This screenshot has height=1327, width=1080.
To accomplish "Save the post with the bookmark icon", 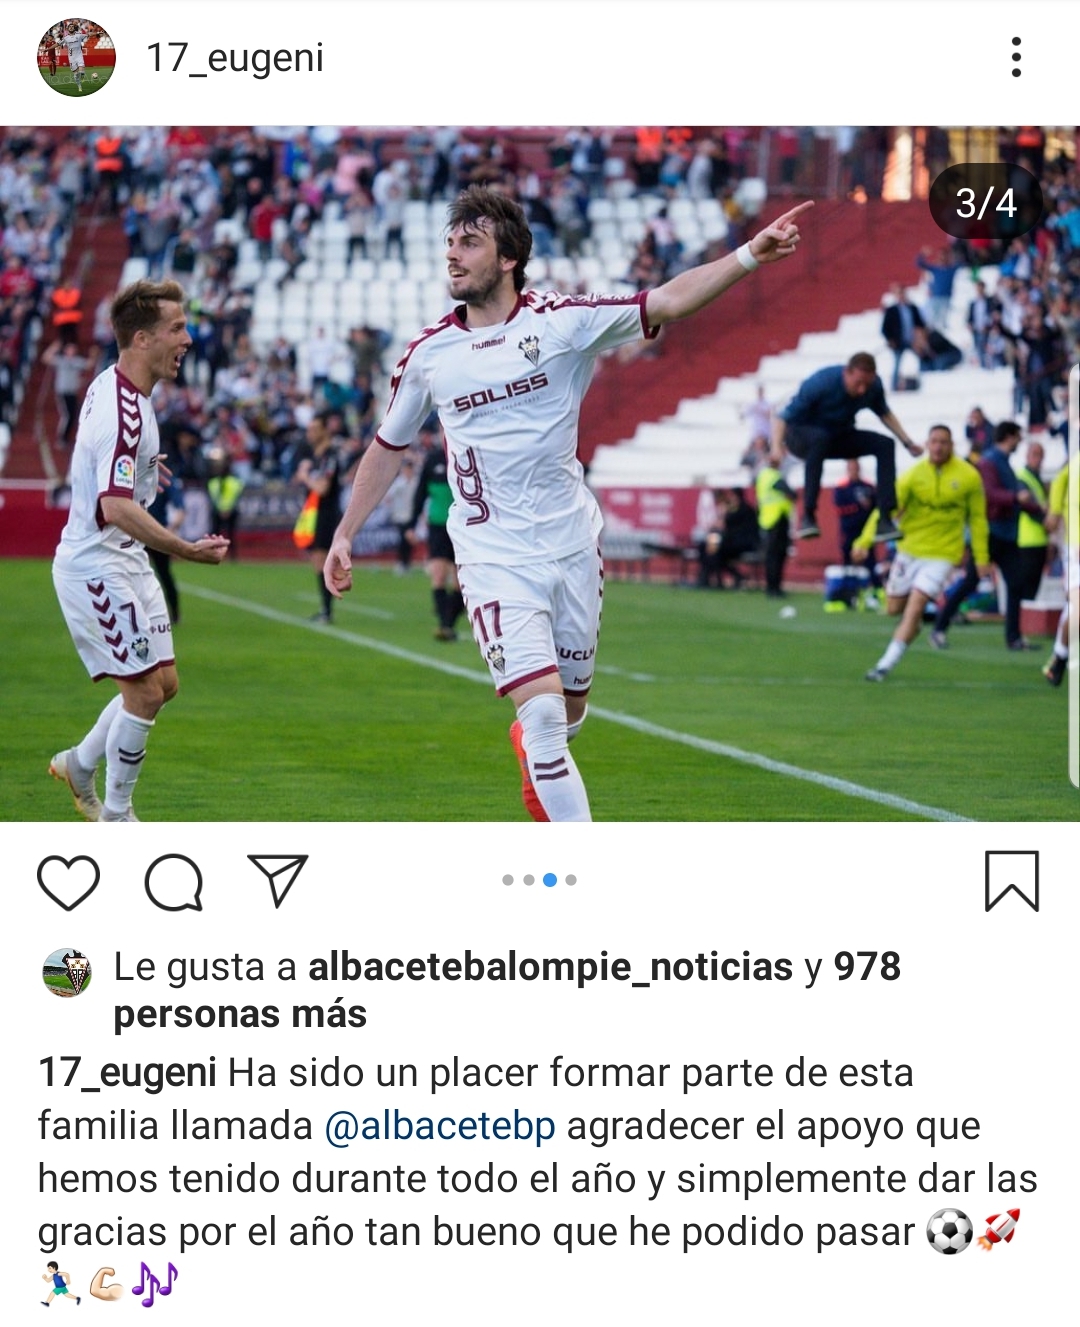I will [x=1012, y=881].
